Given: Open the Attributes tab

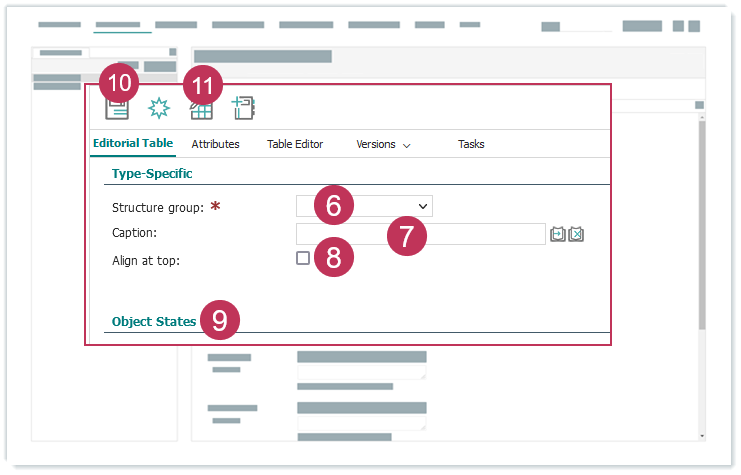Looking at the screenshot, I should pyautogui.click(x=215, y=144).
